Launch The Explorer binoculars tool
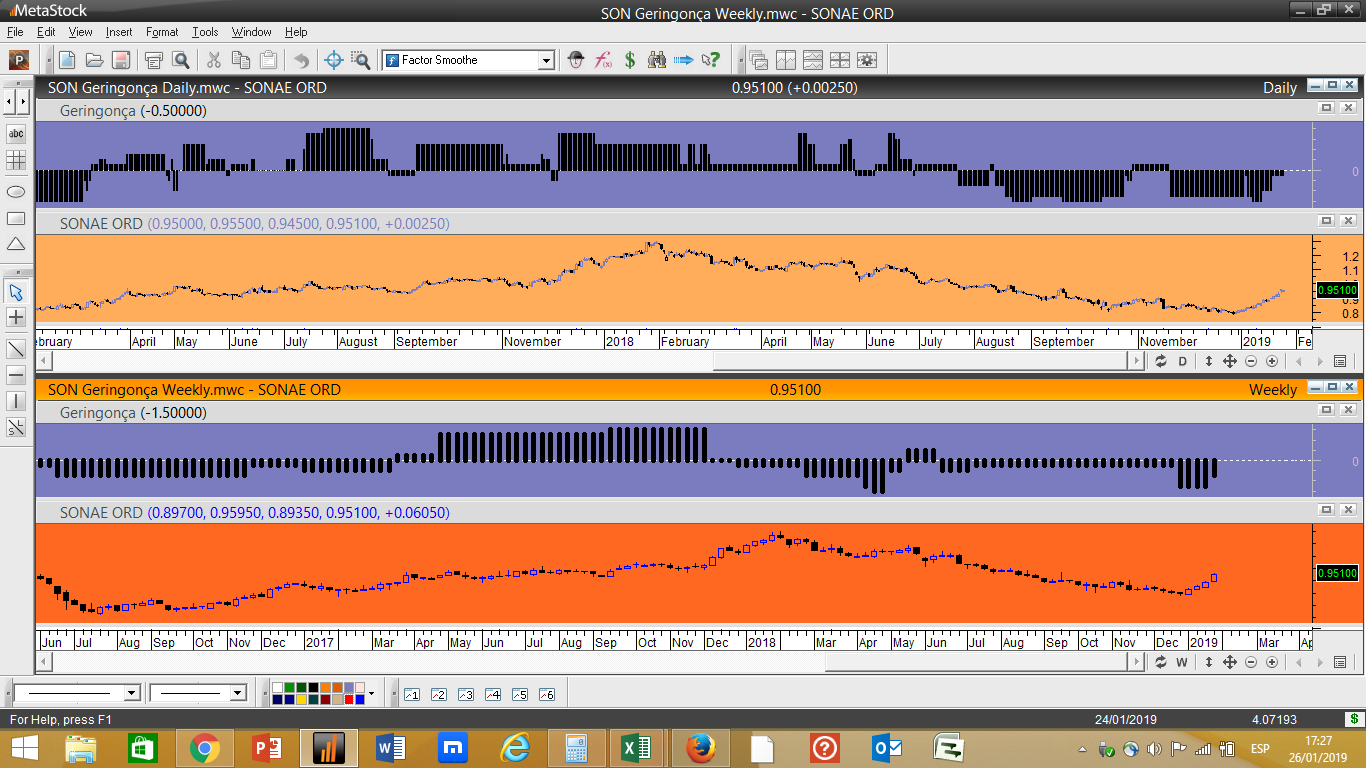Screen dimensions: 1366x768 [656, 60]
